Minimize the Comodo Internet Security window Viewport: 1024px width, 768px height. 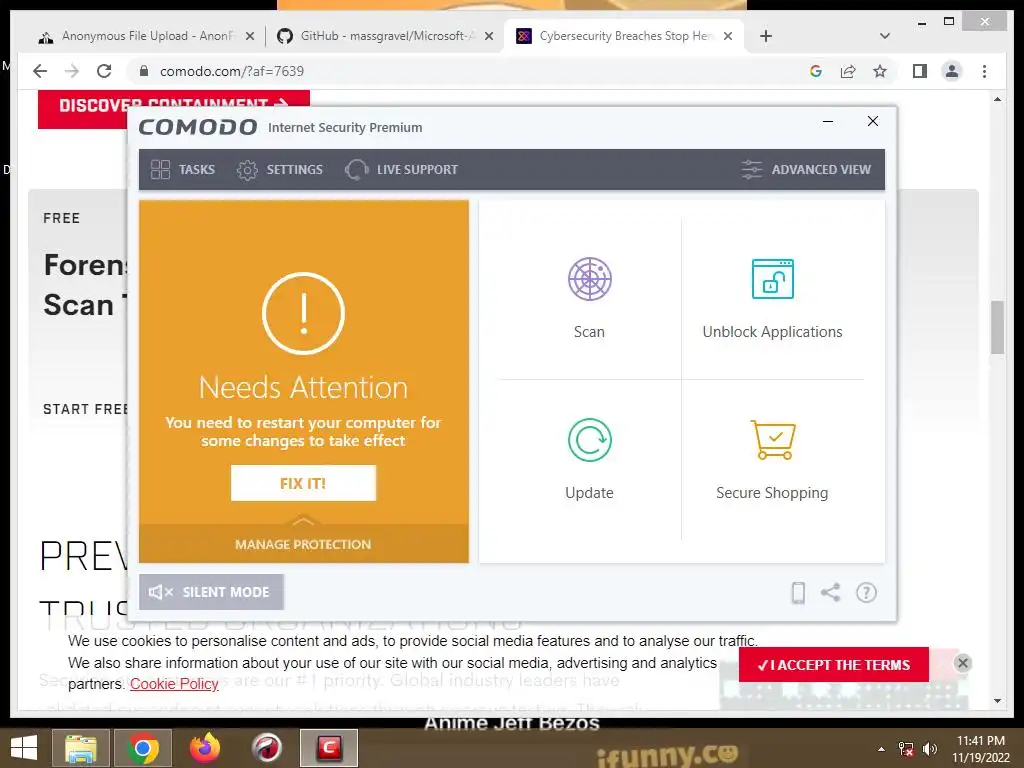(x=827, y=121)
